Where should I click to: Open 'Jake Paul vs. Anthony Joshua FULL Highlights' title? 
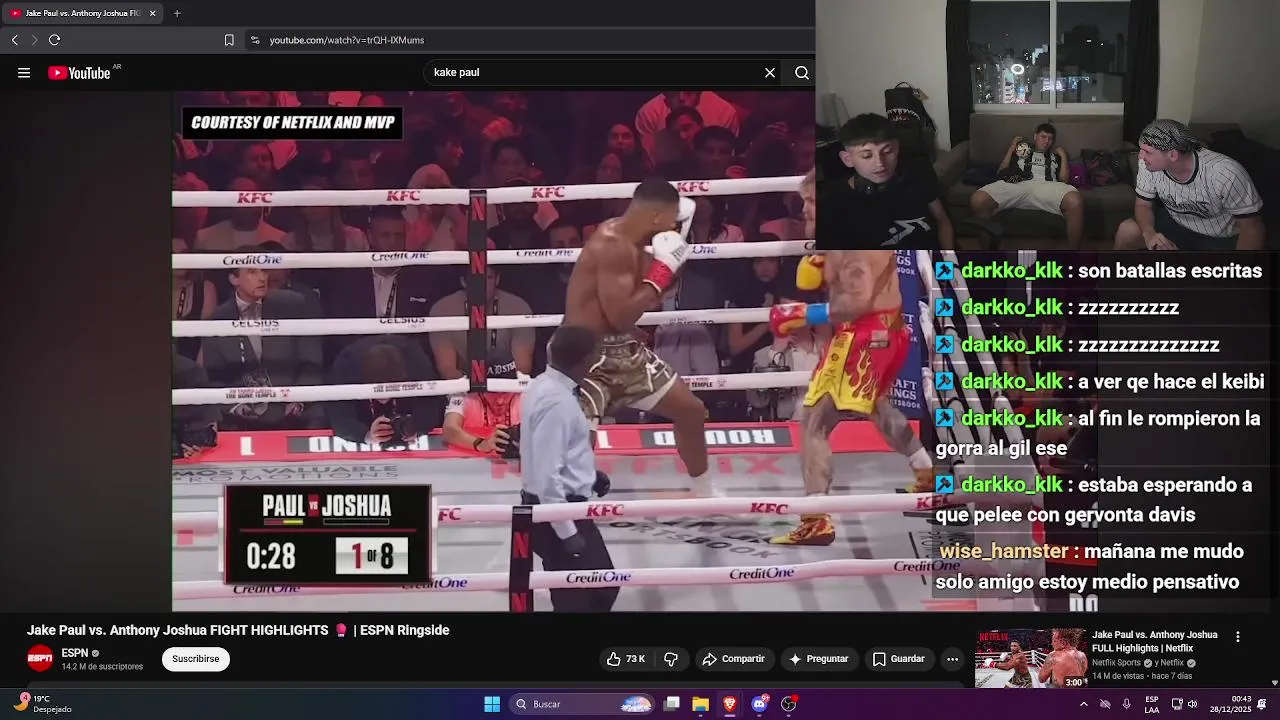pyautogui.click(x=1155, y=641)
